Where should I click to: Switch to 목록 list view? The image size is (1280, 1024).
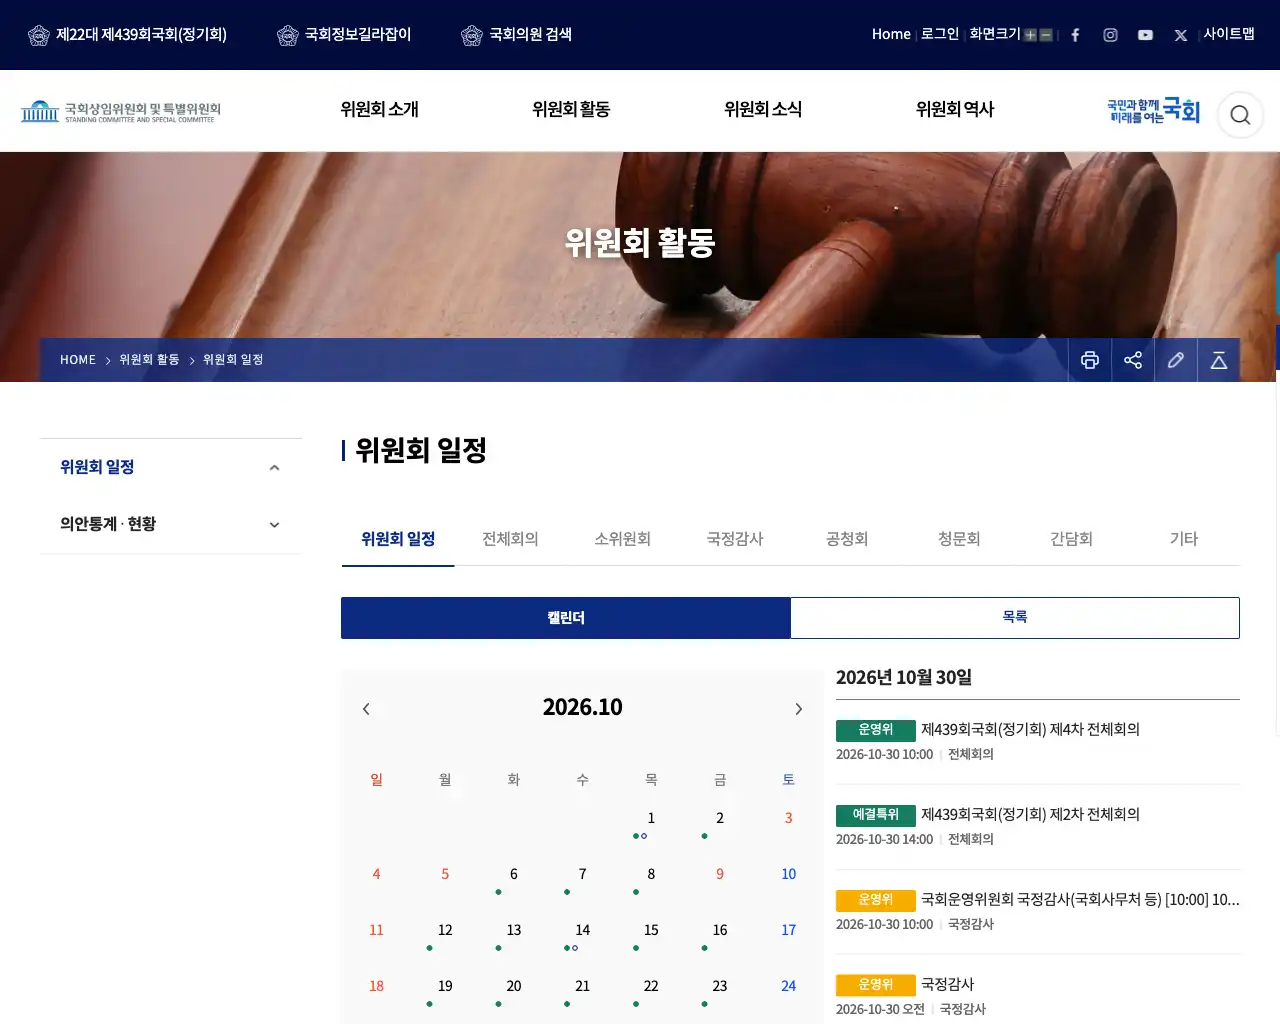point(1015,618)
